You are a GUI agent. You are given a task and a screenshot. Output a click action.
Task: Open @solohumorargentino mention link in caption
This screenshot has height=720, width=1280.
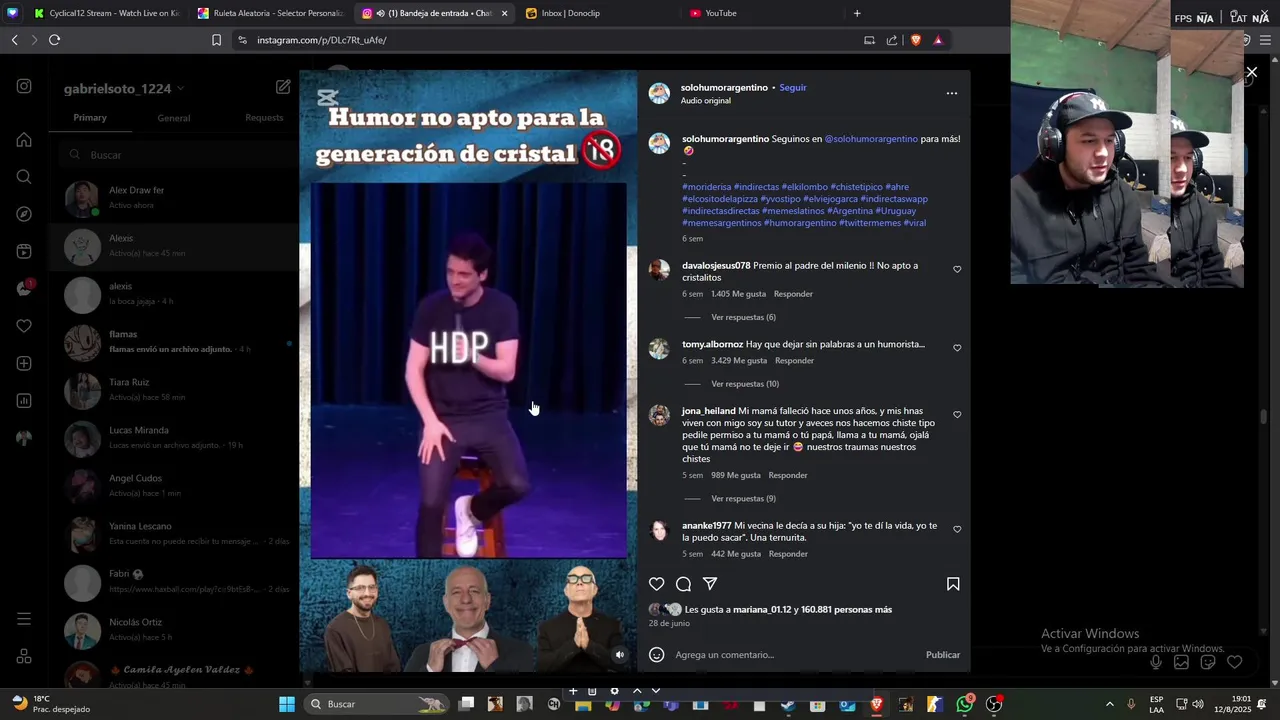871,139
